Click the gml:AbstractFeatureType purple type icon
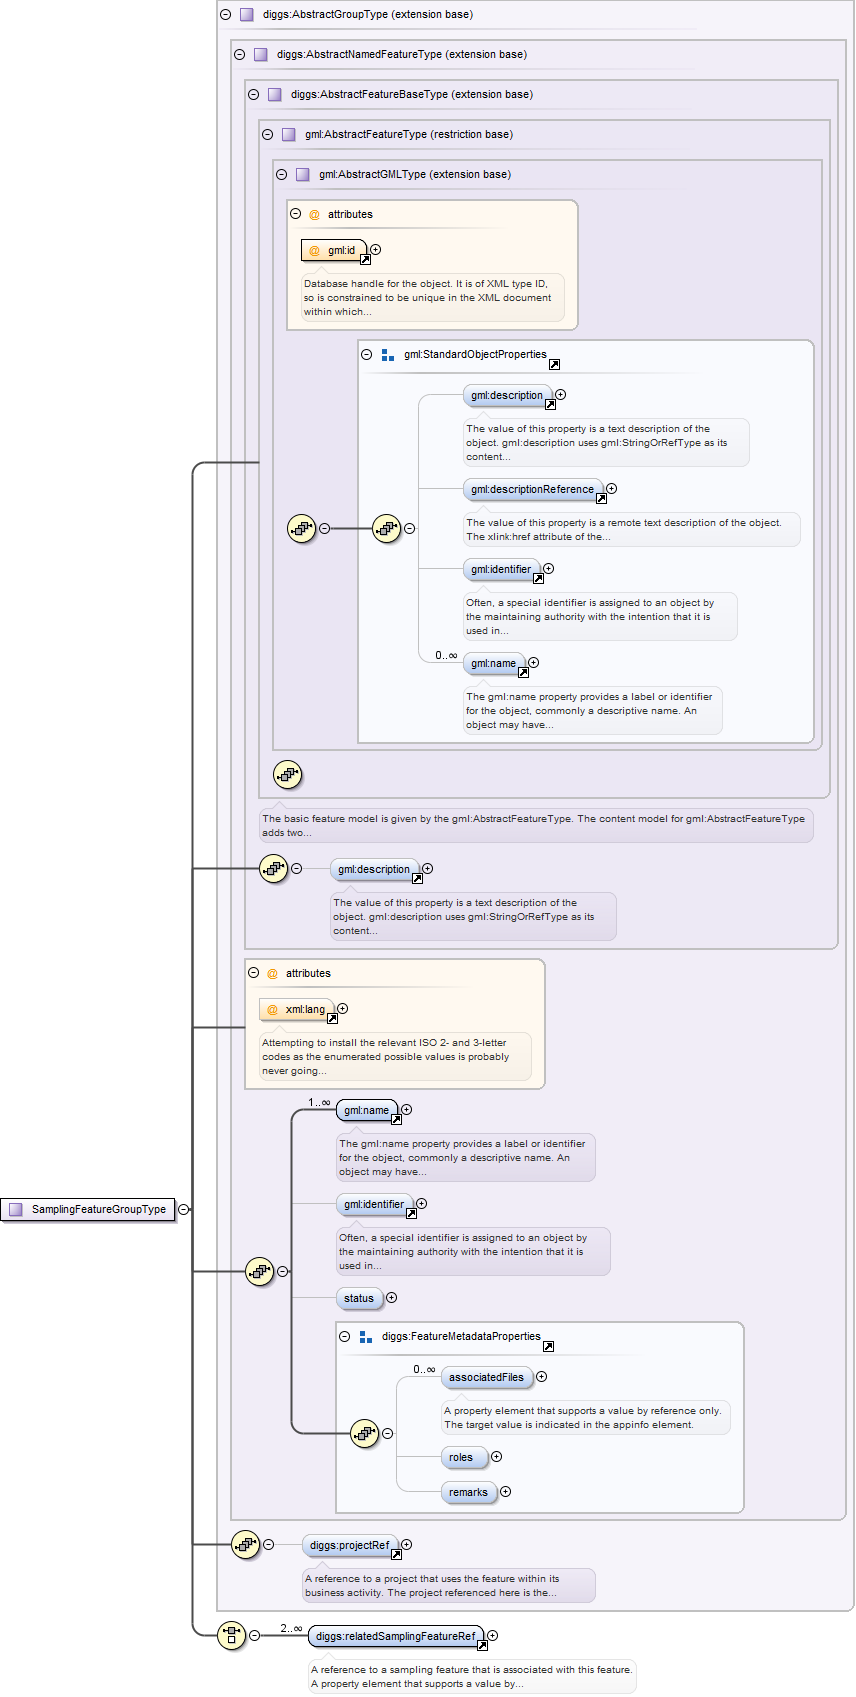The image size is (856, 1697). click(289, 134)
